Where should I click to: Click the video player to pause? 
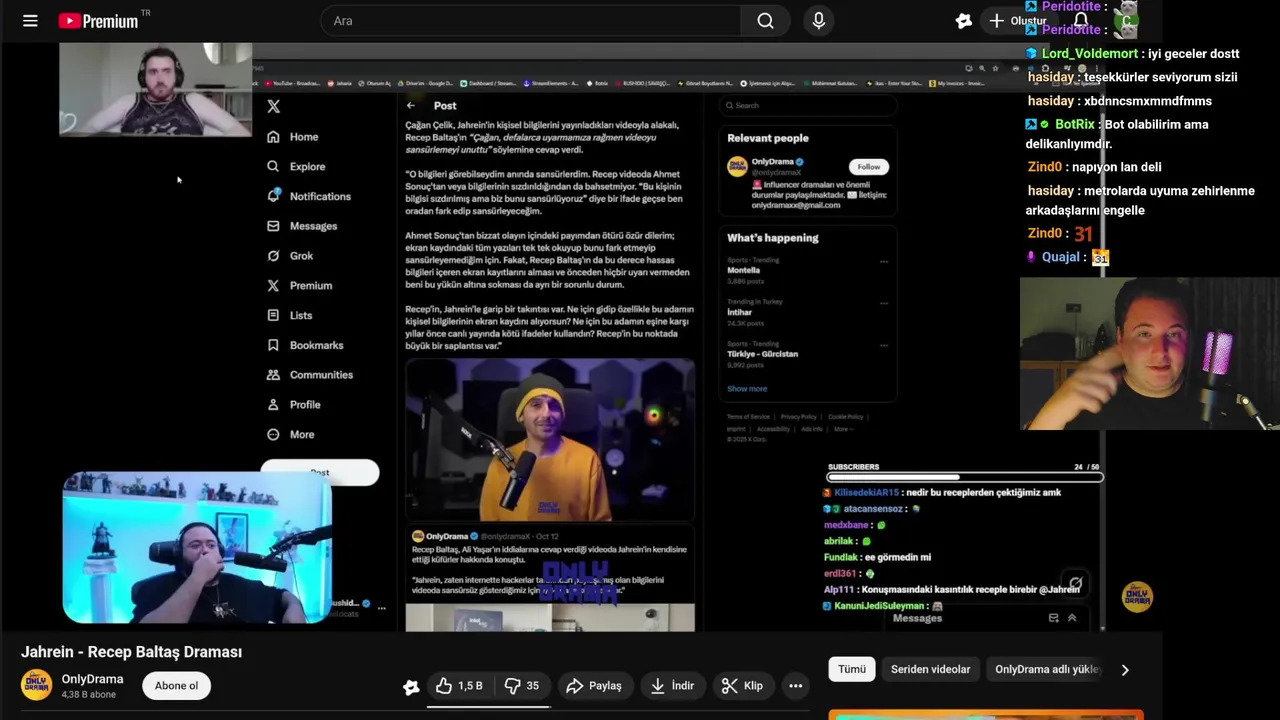[580, 336]
